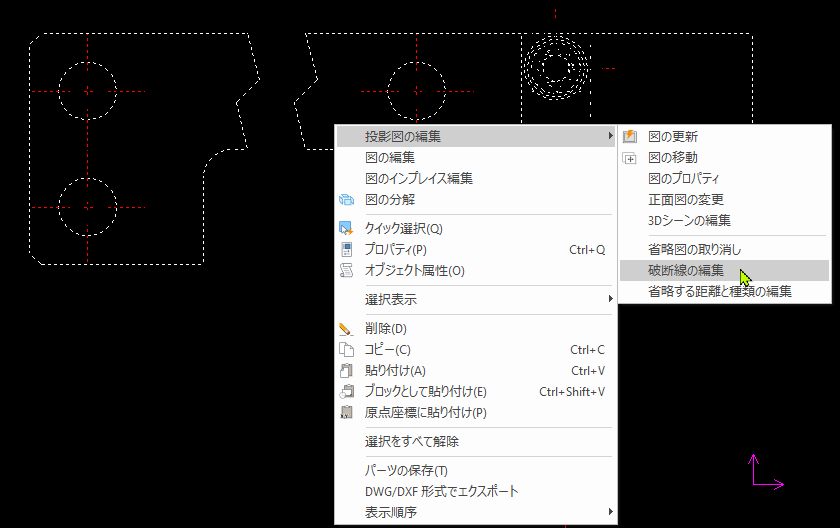Choose 正面図の変更 submenu entry
The height and width of the screenshot is (528, 840).
coord(724,200)
